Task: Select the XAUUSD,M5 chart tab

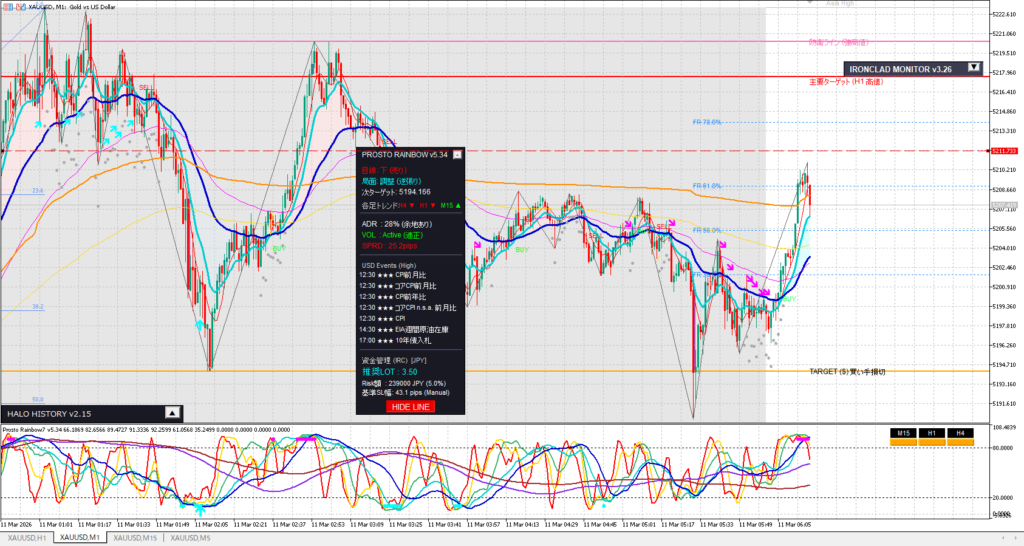Action: tap(189, 539)
